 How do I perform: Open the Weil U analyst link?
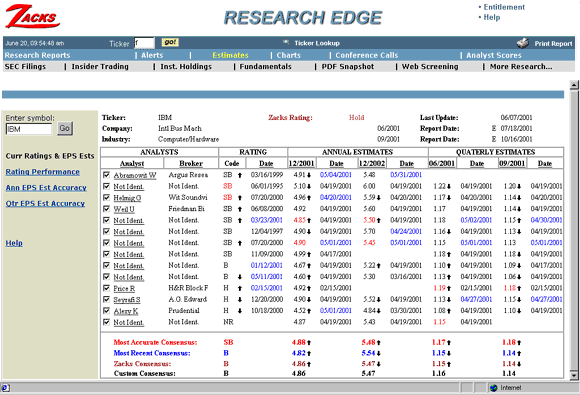point(124,209)
